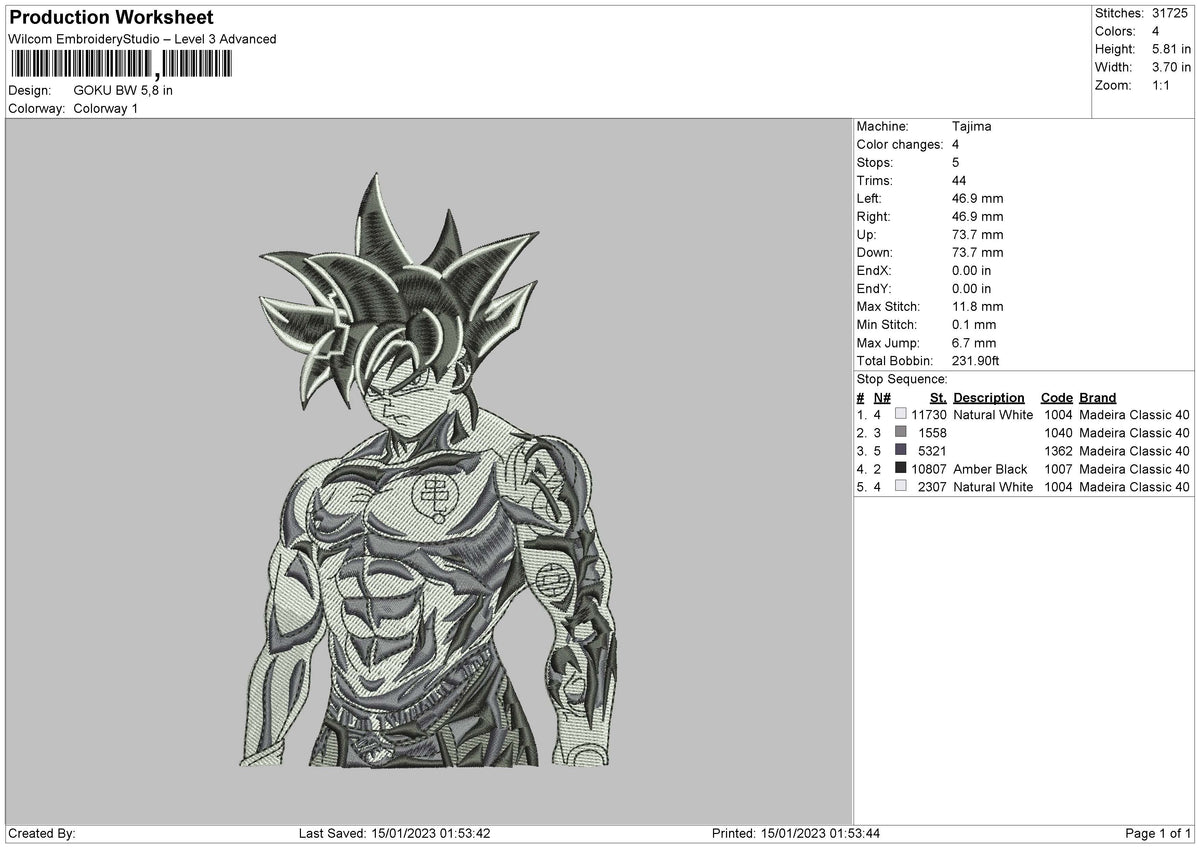Click the Max Jump value 6.7 mm

click(x=974, y=342)
